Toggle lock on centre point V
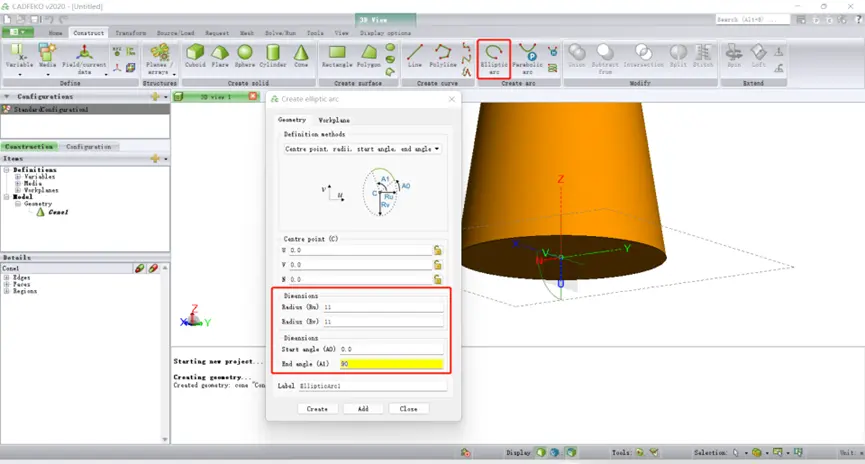This screenshot has width=865, height=464. coord(437,265)
